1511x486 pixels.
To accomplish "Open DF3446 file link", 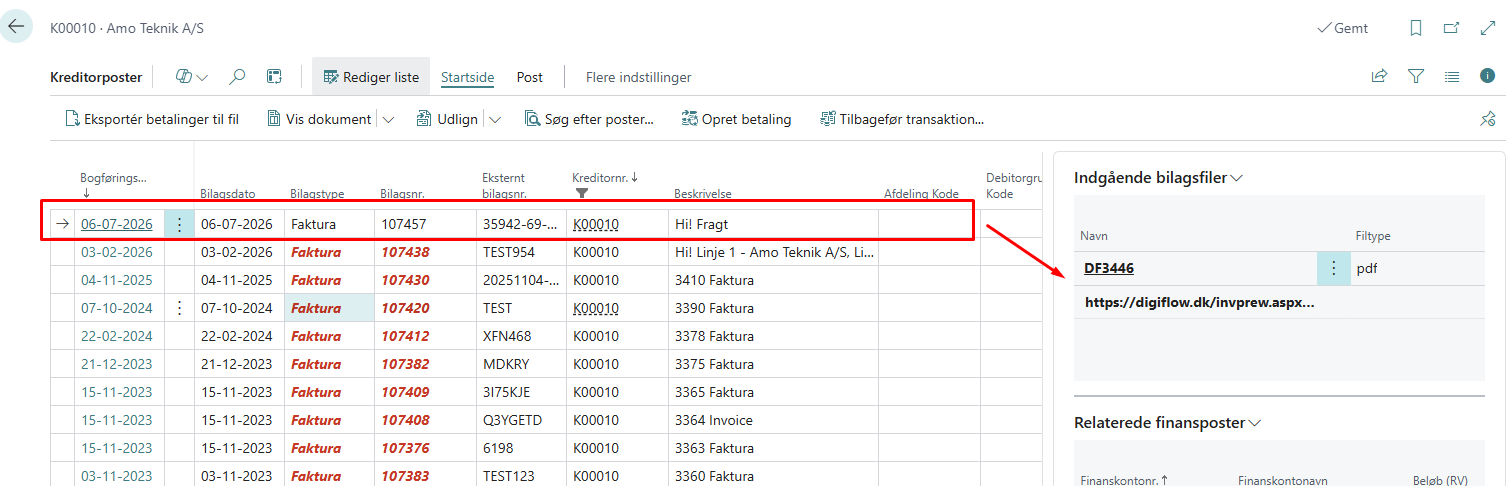I will click(1109, 268).
